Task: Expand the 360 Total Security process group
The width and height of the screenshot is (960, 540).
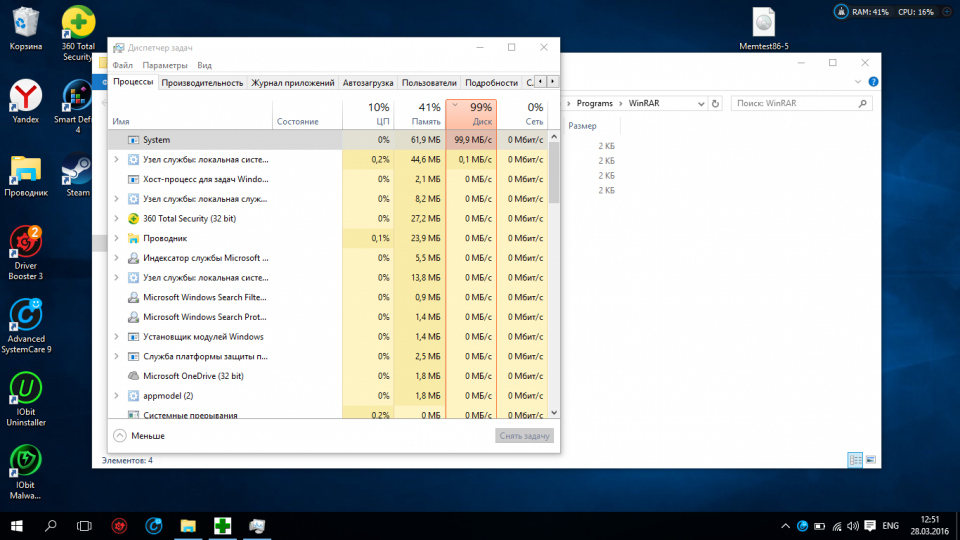Action: click(x=118, y=218)
